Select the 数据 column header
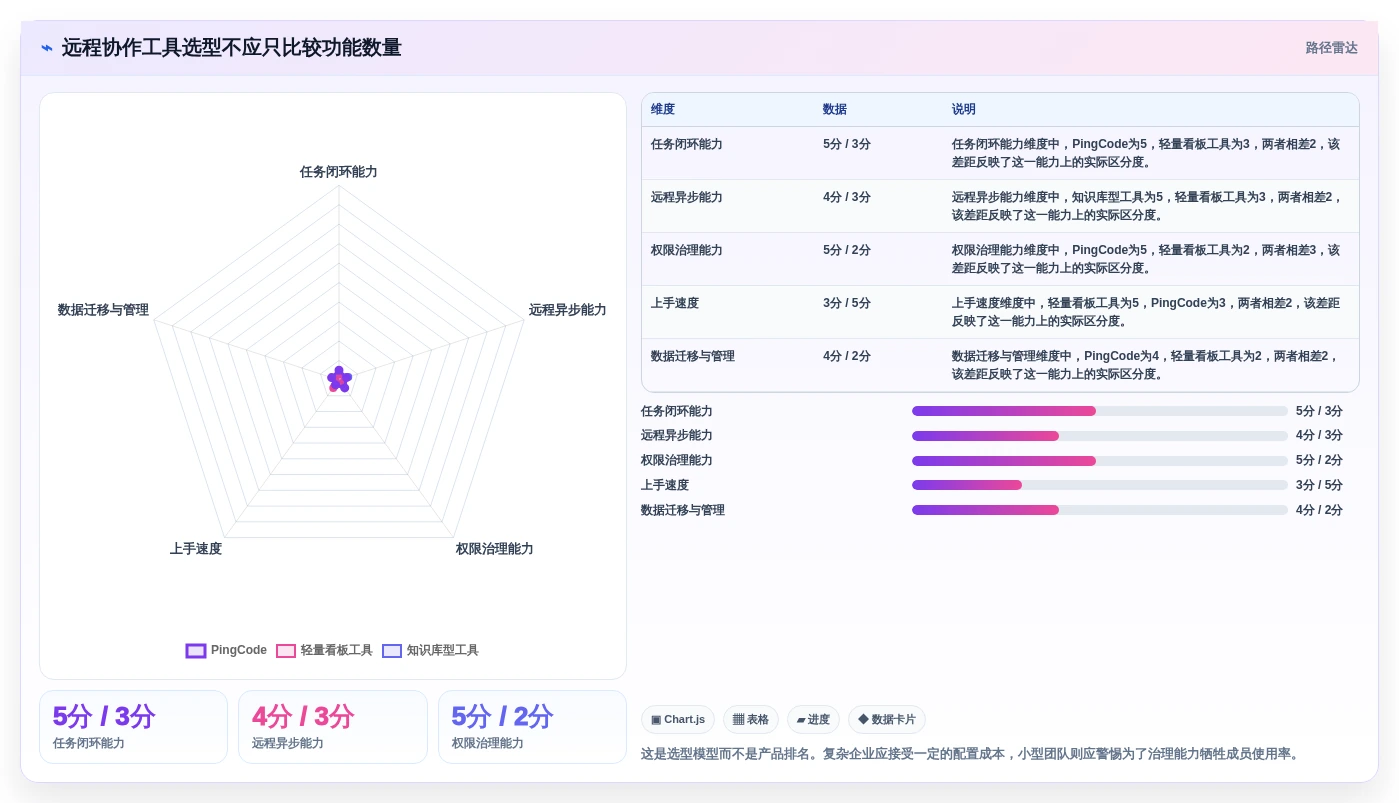This screenshot has height=803, width=1399. 835,110
